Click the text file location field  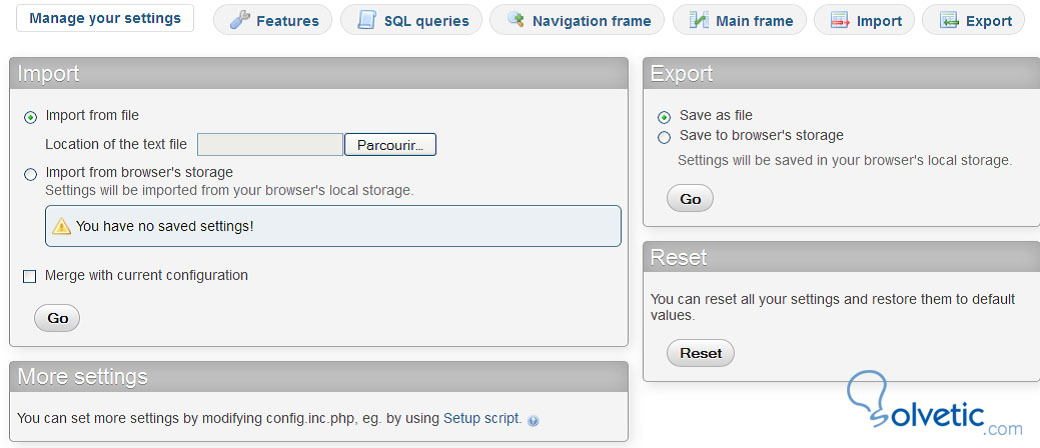pyautogui.click(x=270, y=145)
